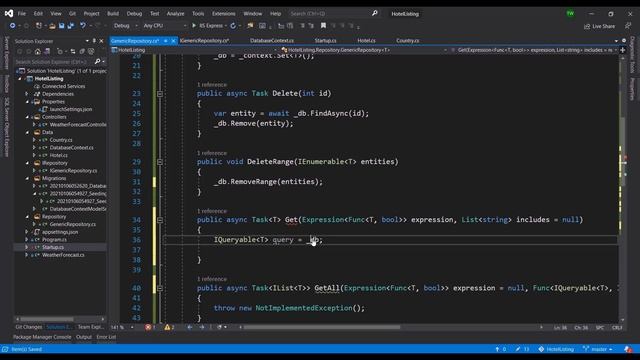The image size is (640, 360).
Task: Collapse the Delete method at line 23
Action: (160, 94)
